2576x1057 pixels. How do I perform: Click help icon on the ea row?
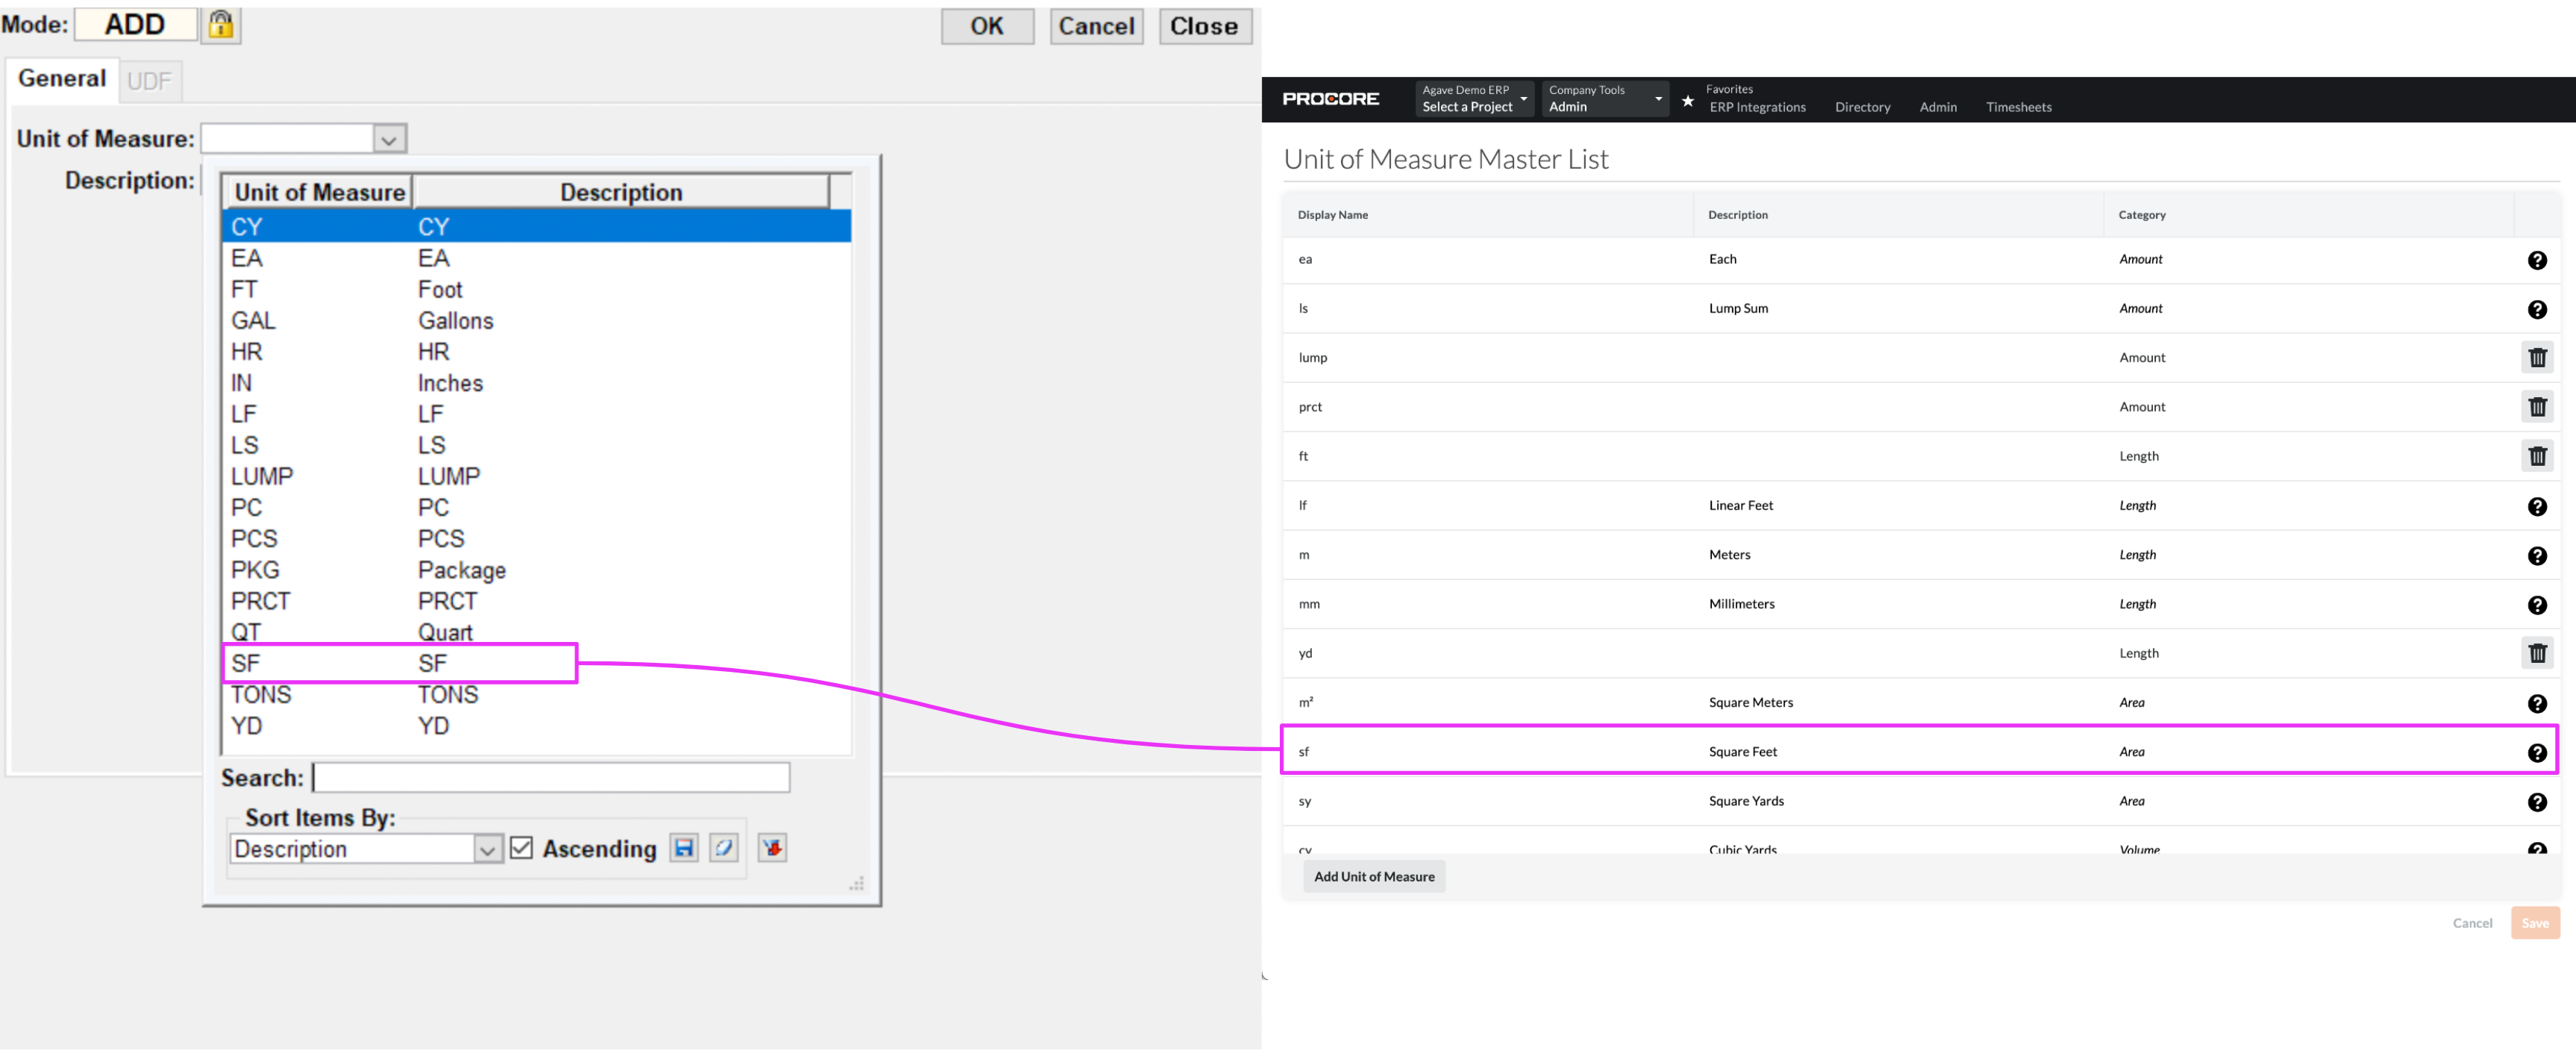pos(2537,260)
